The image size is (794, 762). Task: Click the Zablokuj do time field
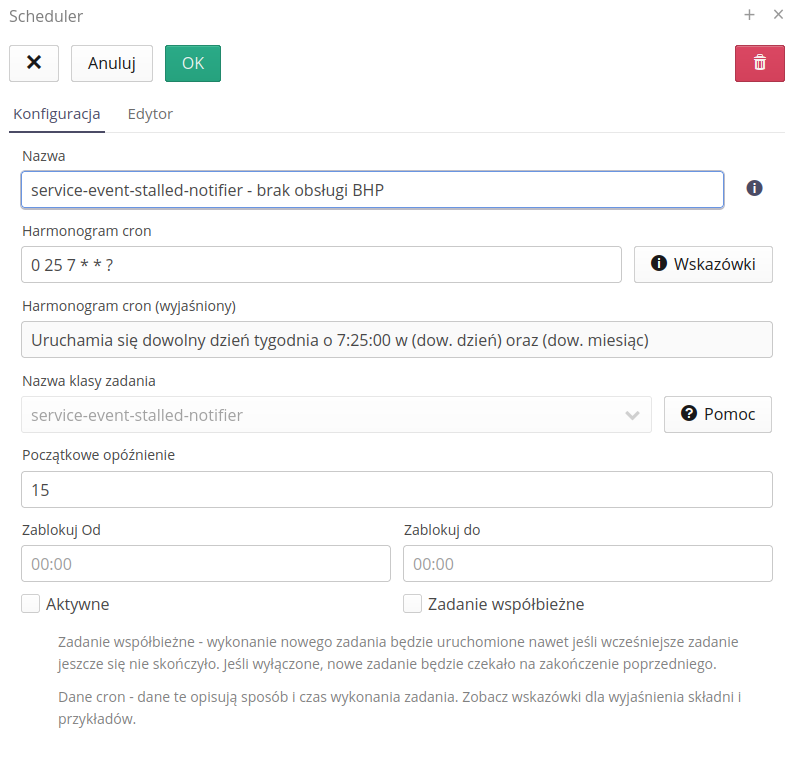(587, 564)
